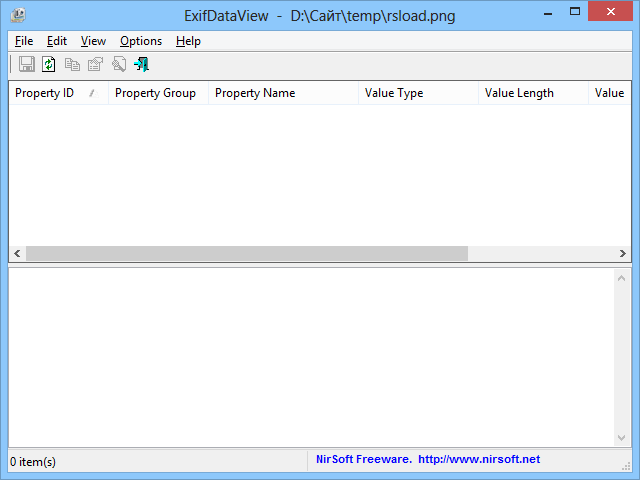640x480 pixels.
Task: Click the horizontal scrollbar thumb
Action: click(x=247, y=253)
